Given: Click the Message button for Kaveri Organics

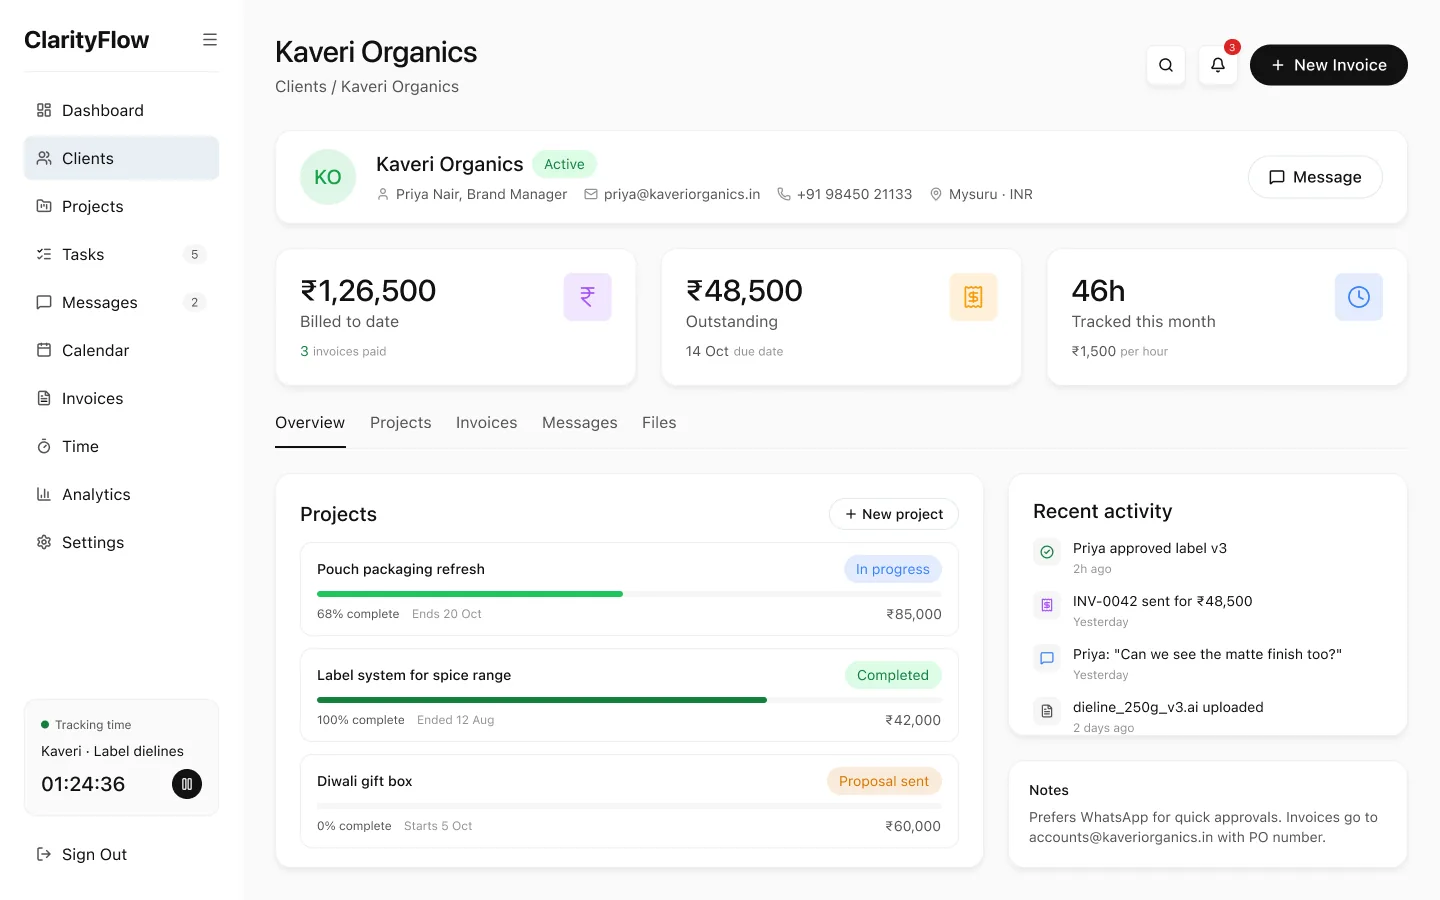Looking at the screenshot, I should tap(1315, 177).
